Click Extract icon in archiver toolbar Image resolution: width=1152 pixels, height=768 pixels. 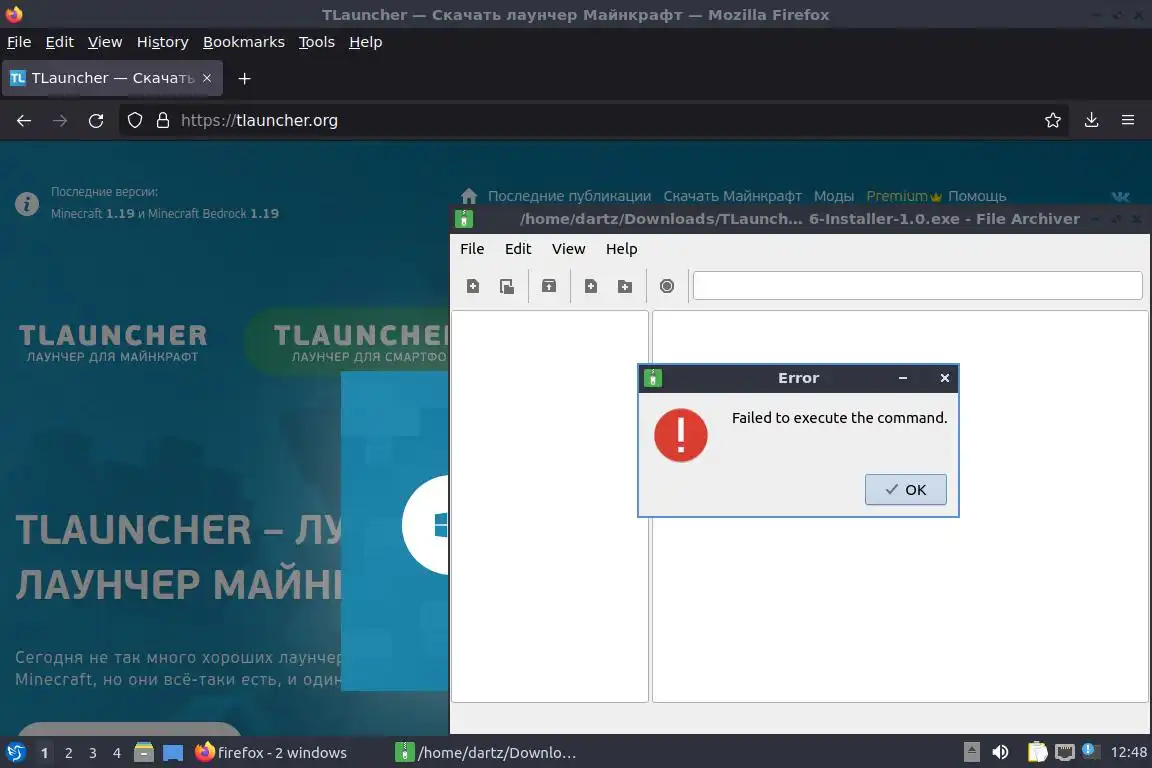549,286
